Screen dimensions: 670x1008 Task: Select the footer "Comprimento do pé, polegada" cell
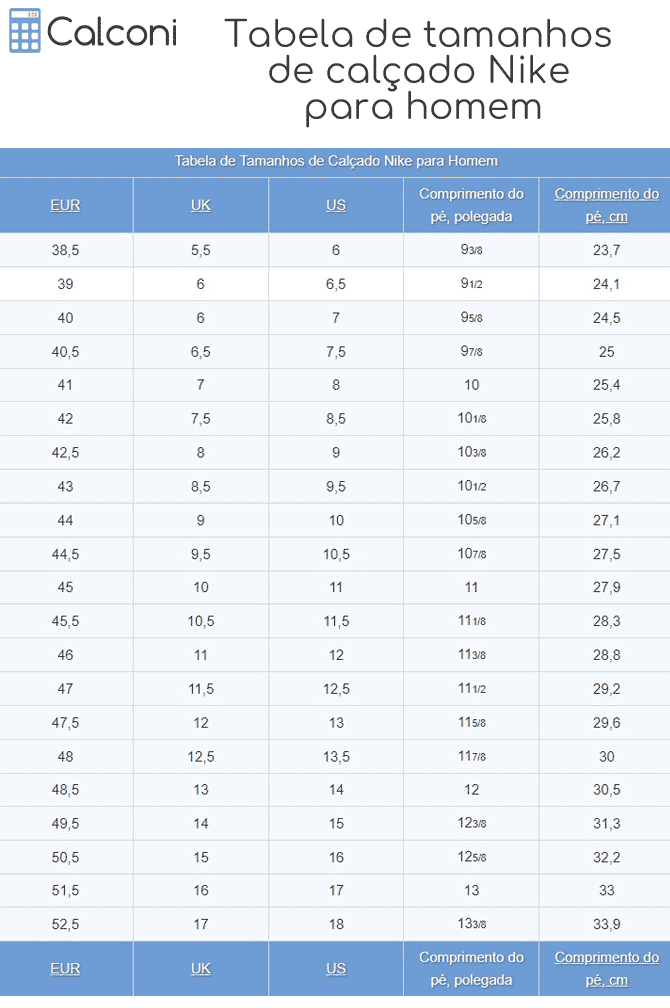tap(471, 968)
